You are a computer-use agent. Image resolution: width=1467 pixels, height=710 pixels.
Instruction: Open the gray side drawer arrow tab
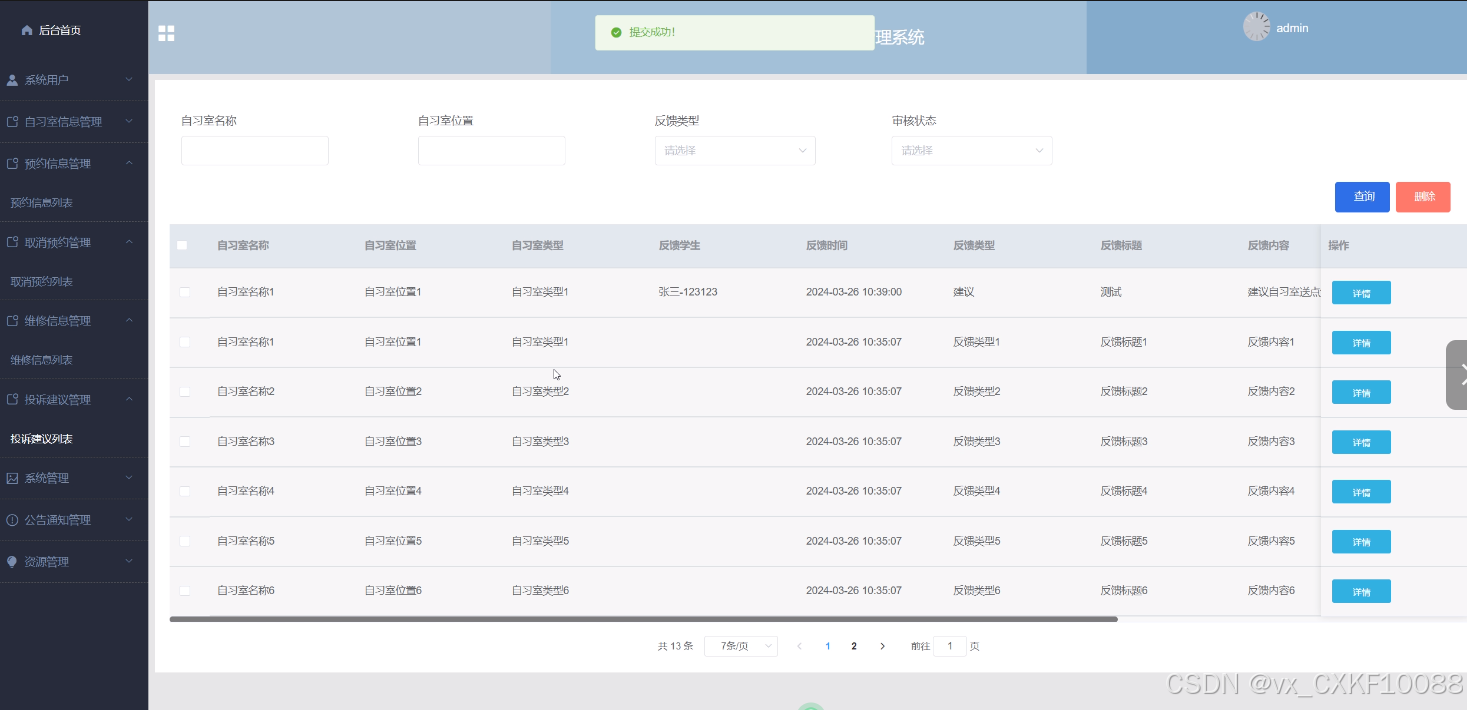1457,375
